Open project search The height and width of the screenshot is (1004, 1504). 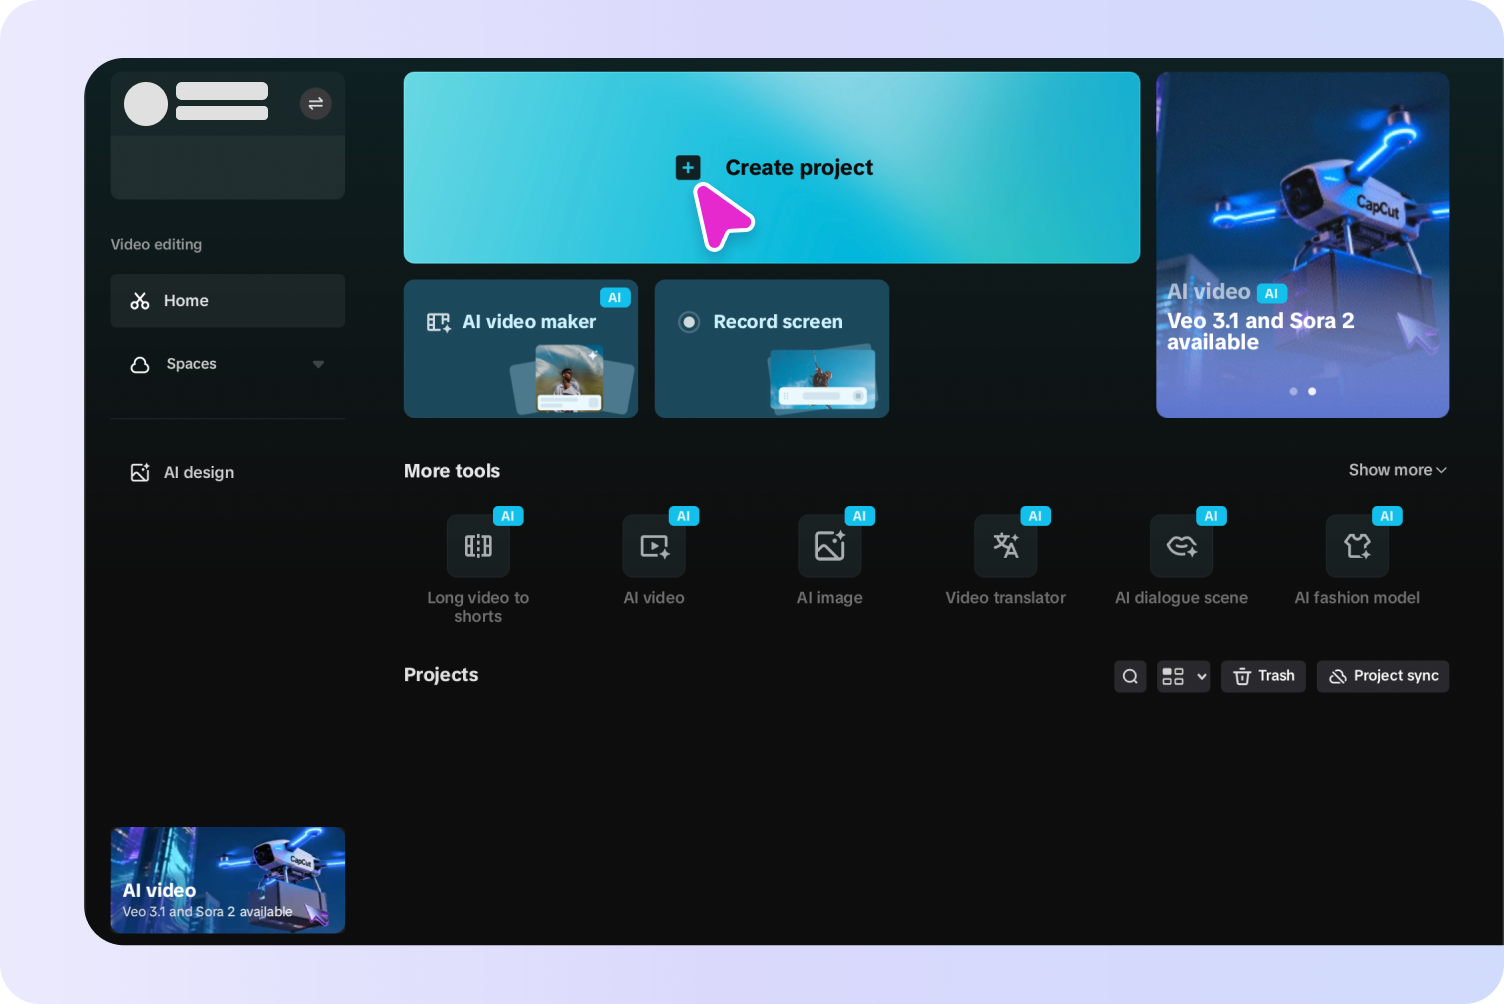click(1130, 676)
